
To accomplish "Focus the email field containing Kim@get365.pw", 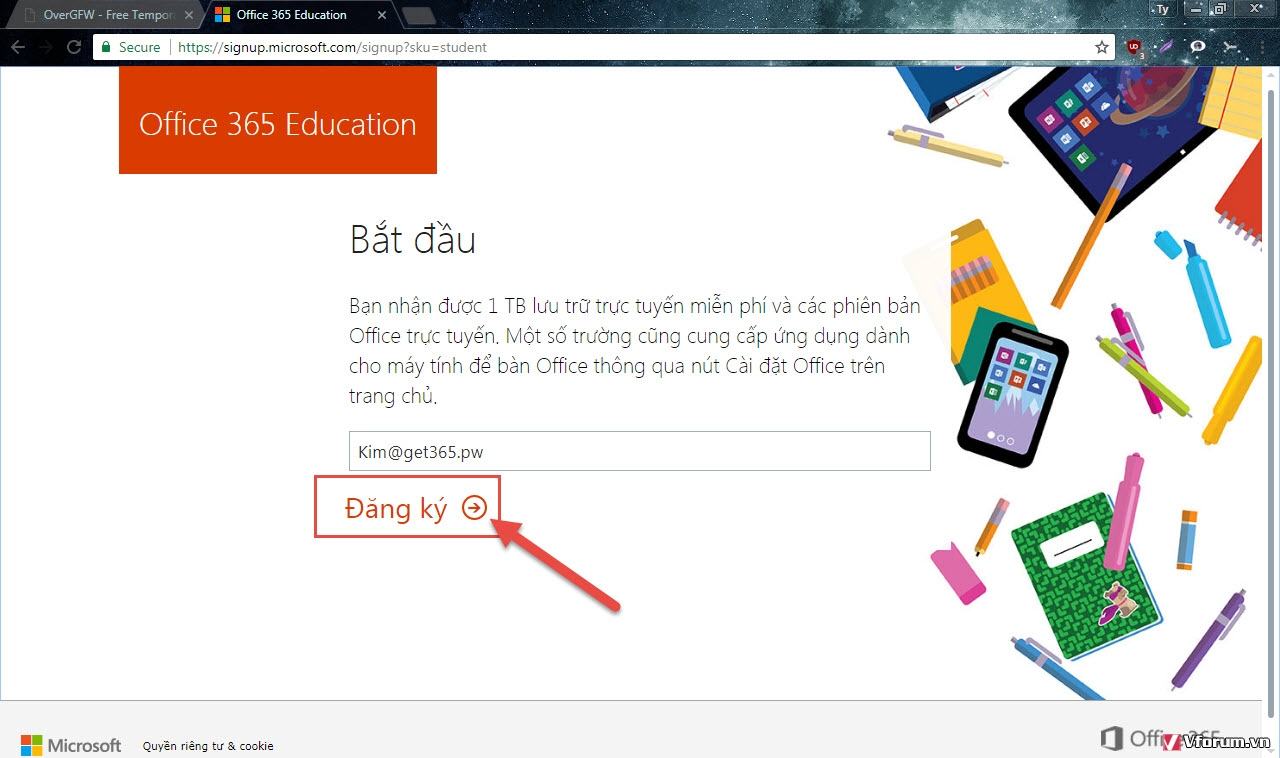I will [x=639, y=451].
